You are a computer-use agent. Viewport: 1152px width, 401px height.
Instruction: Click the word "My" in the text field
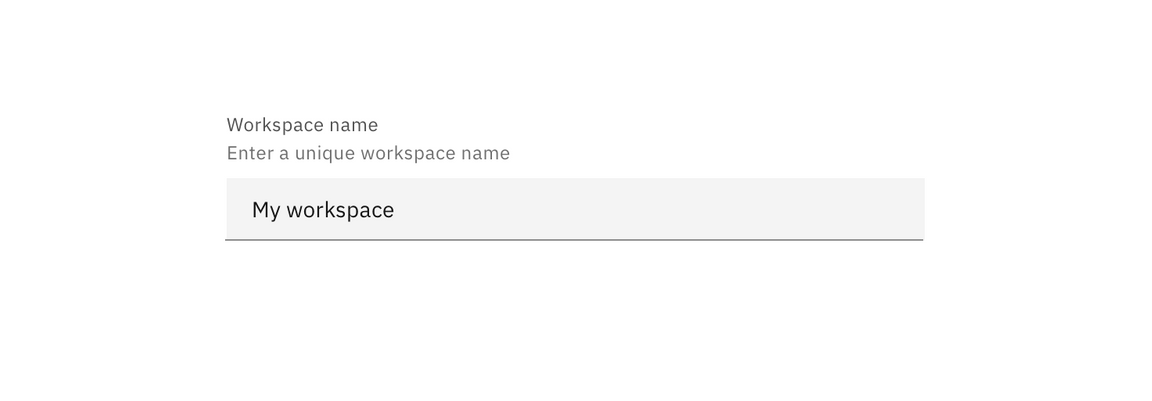tap(266, 210)
